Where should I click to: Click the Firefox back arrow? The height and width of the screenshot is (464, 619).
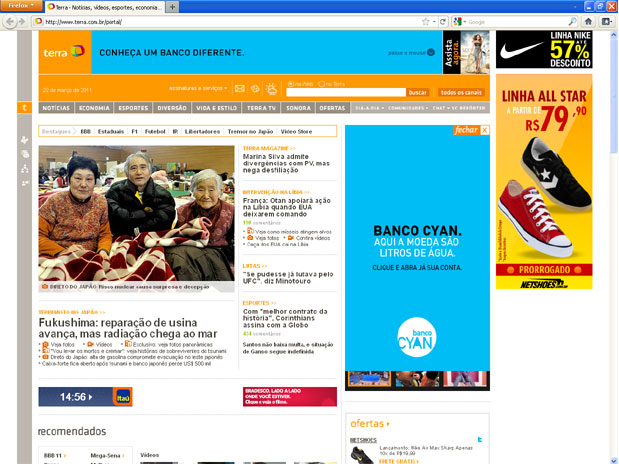pyautogui.click(x=10, y=21)
